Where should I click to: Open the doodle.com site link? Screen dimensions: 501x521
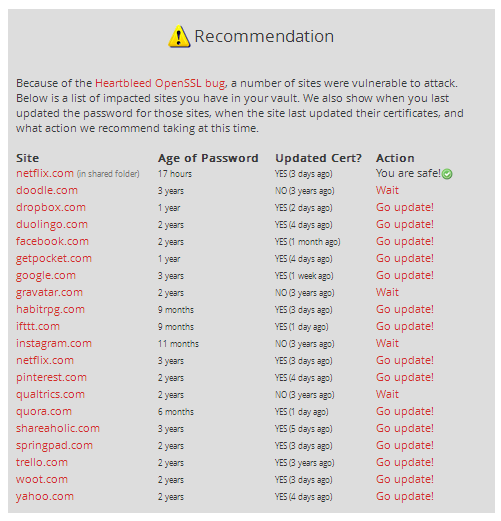coord(47,190)
